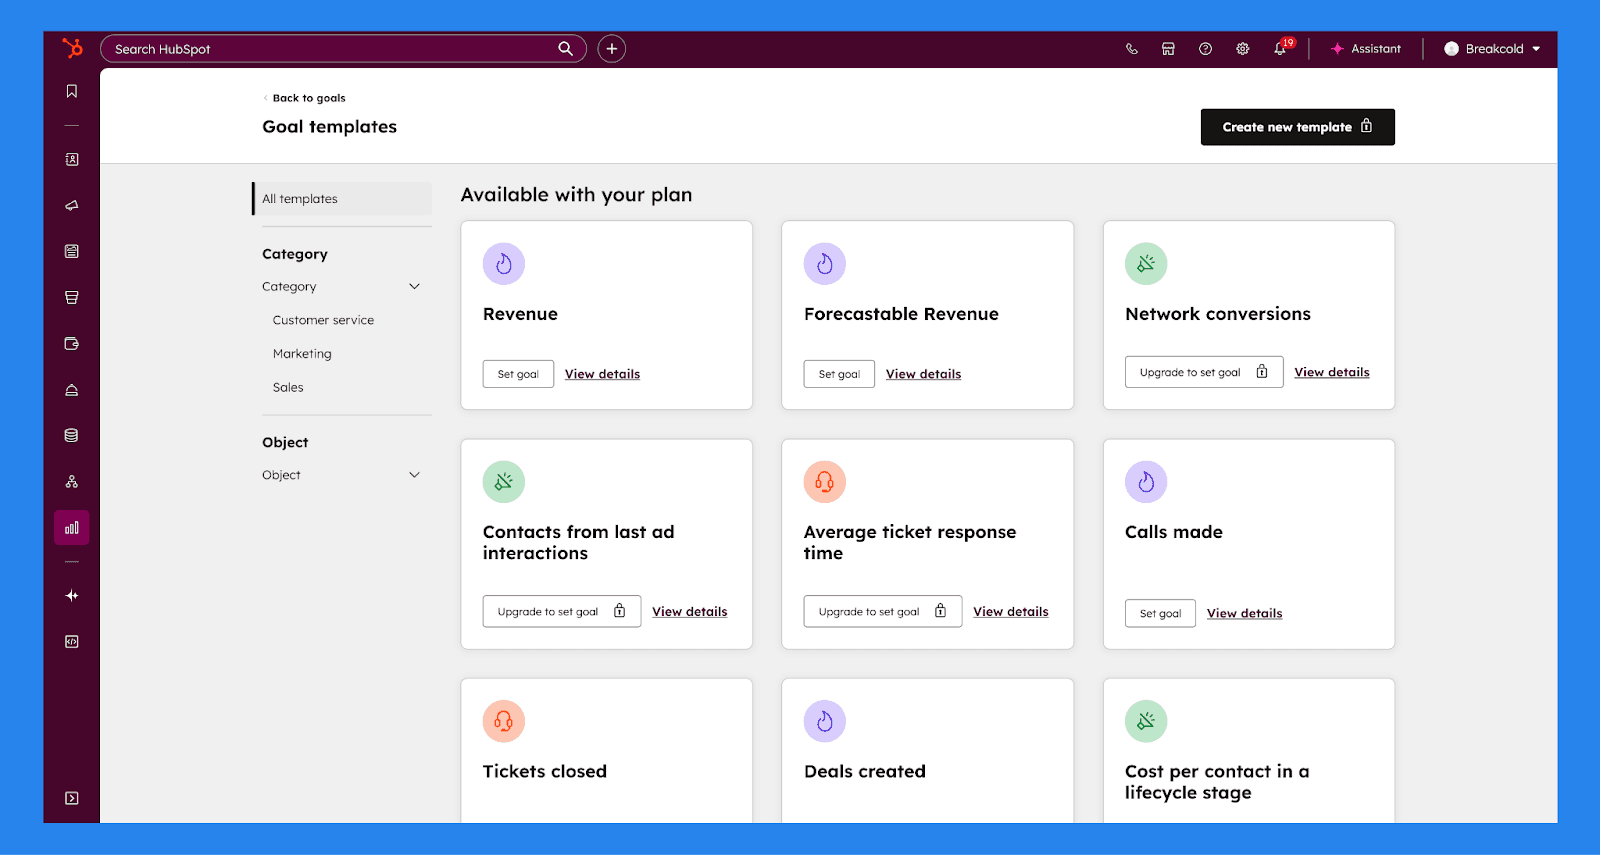The image size is (1600, 855).
Task: Click the Average ticket response headset icon
Action: click(825, 482)
